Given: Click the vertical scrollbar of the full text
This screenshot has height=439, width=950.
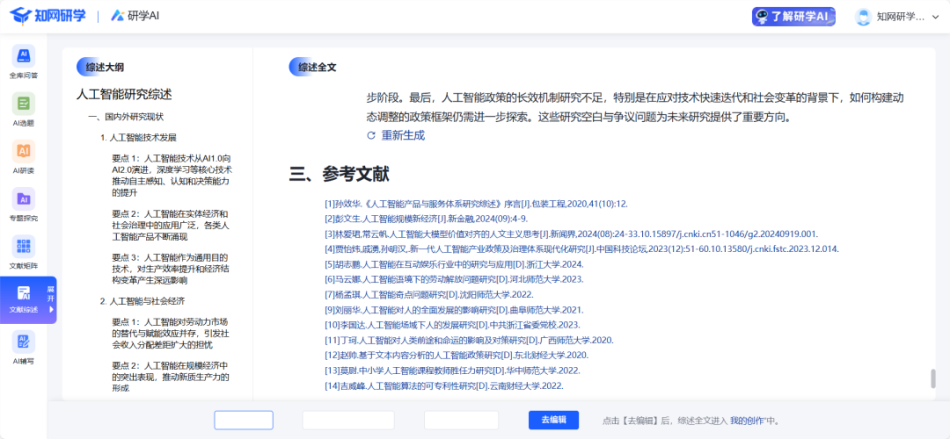Looking at the screenshot, I should tap(934, 378).
